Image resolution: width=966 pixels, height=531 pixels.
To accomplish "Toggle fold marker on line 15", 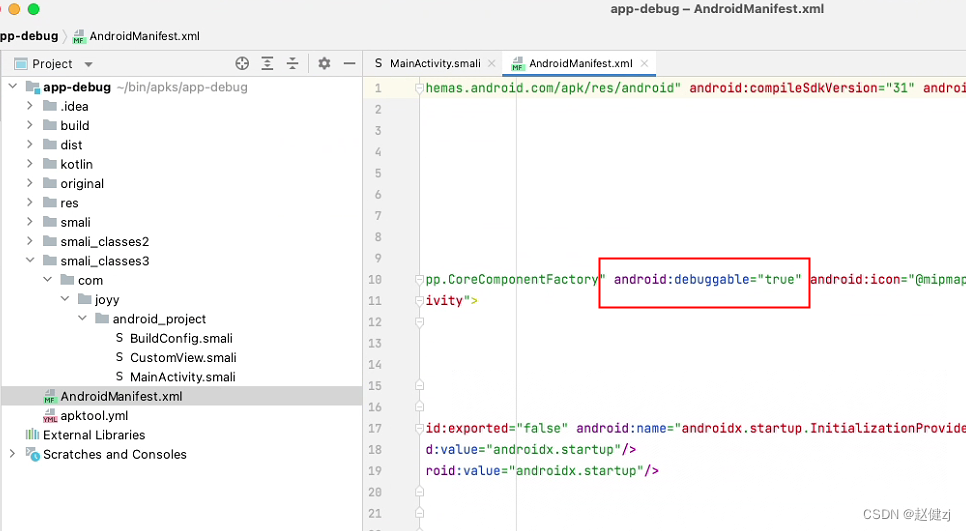I will click(x=420, y=386).
